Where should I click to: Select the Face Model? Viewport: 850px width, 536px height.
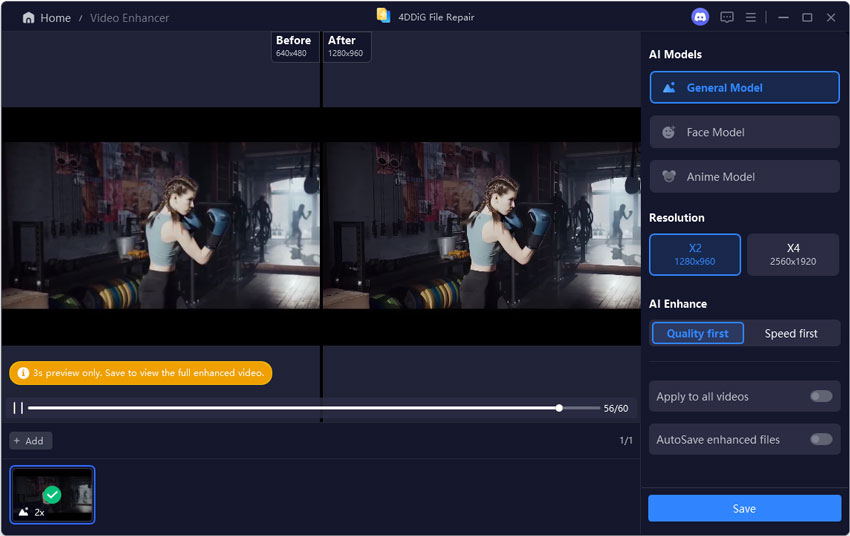[x=744, y=132]
